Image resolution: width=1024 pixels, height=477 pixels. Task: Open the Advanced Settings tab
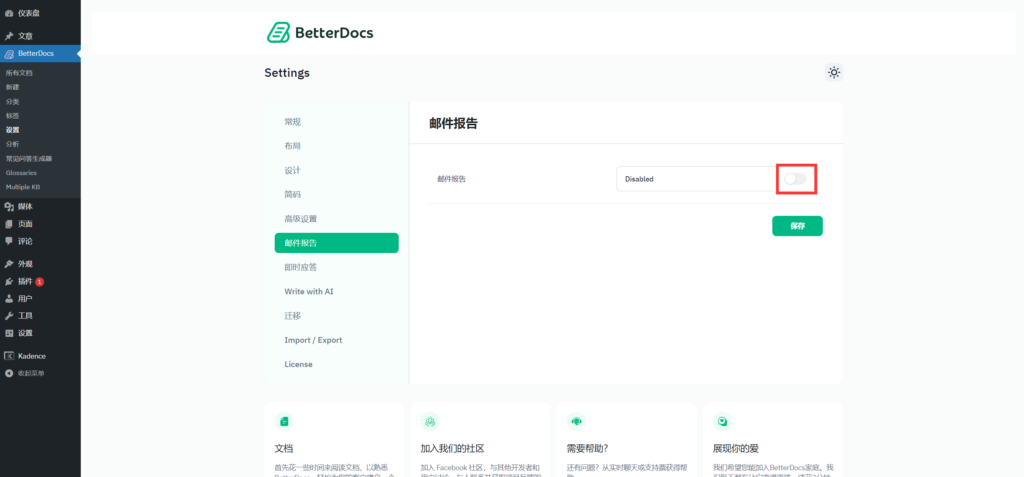(x=336, y=218)
